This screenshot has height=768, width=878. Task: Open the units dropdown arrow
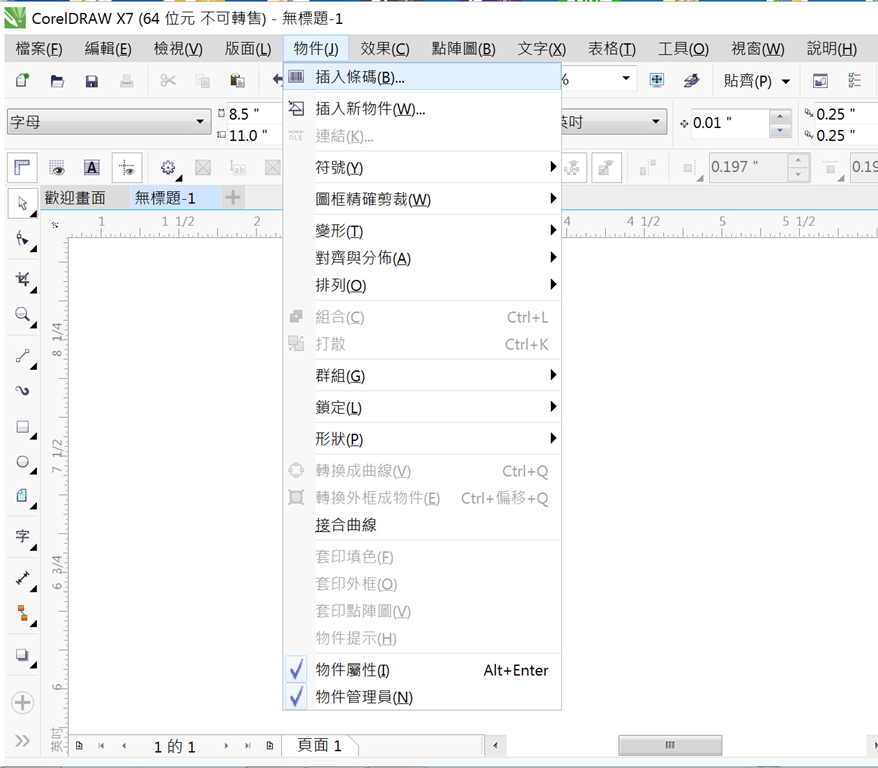[x=655, y=121]
